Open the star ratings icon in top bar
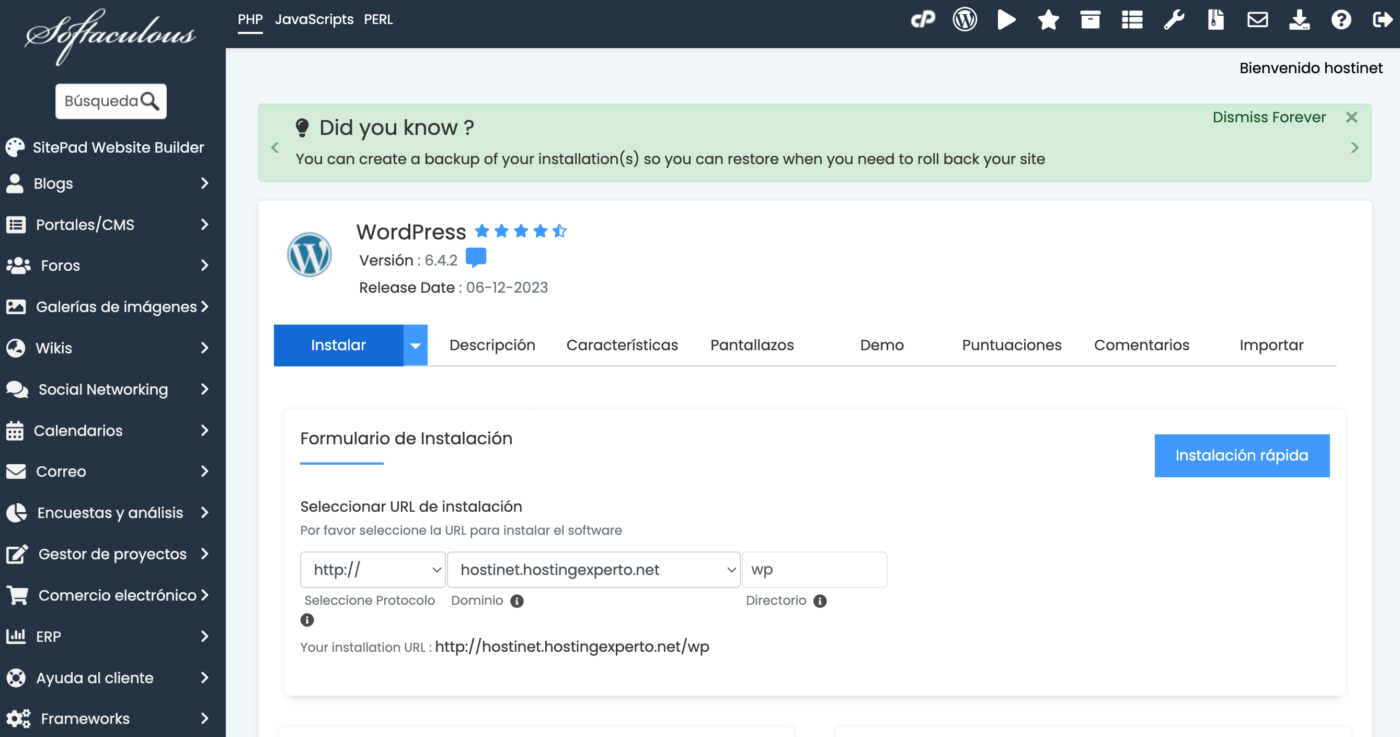Viewport: 1400px width, 737px height. click(x=1048, y=19)
